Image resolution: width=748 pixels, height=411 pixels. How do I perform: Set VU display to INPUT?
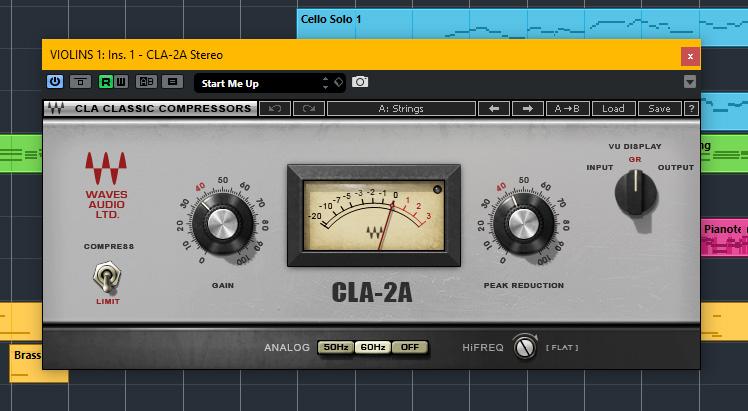[600, 167]
